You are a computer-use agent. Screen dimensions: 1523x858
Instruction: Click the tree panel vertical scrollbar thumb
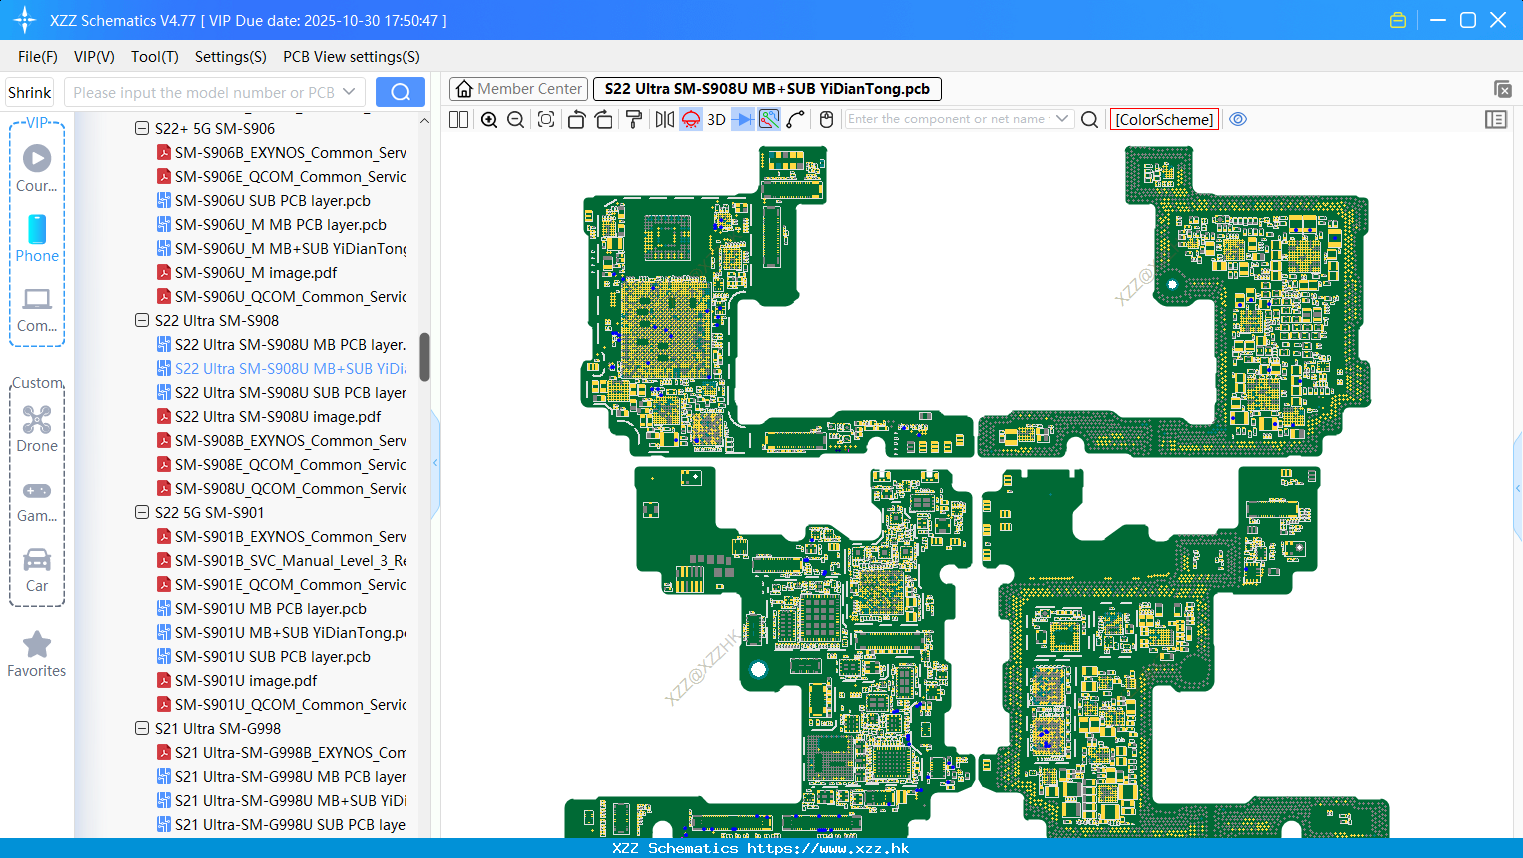point(424,356)
